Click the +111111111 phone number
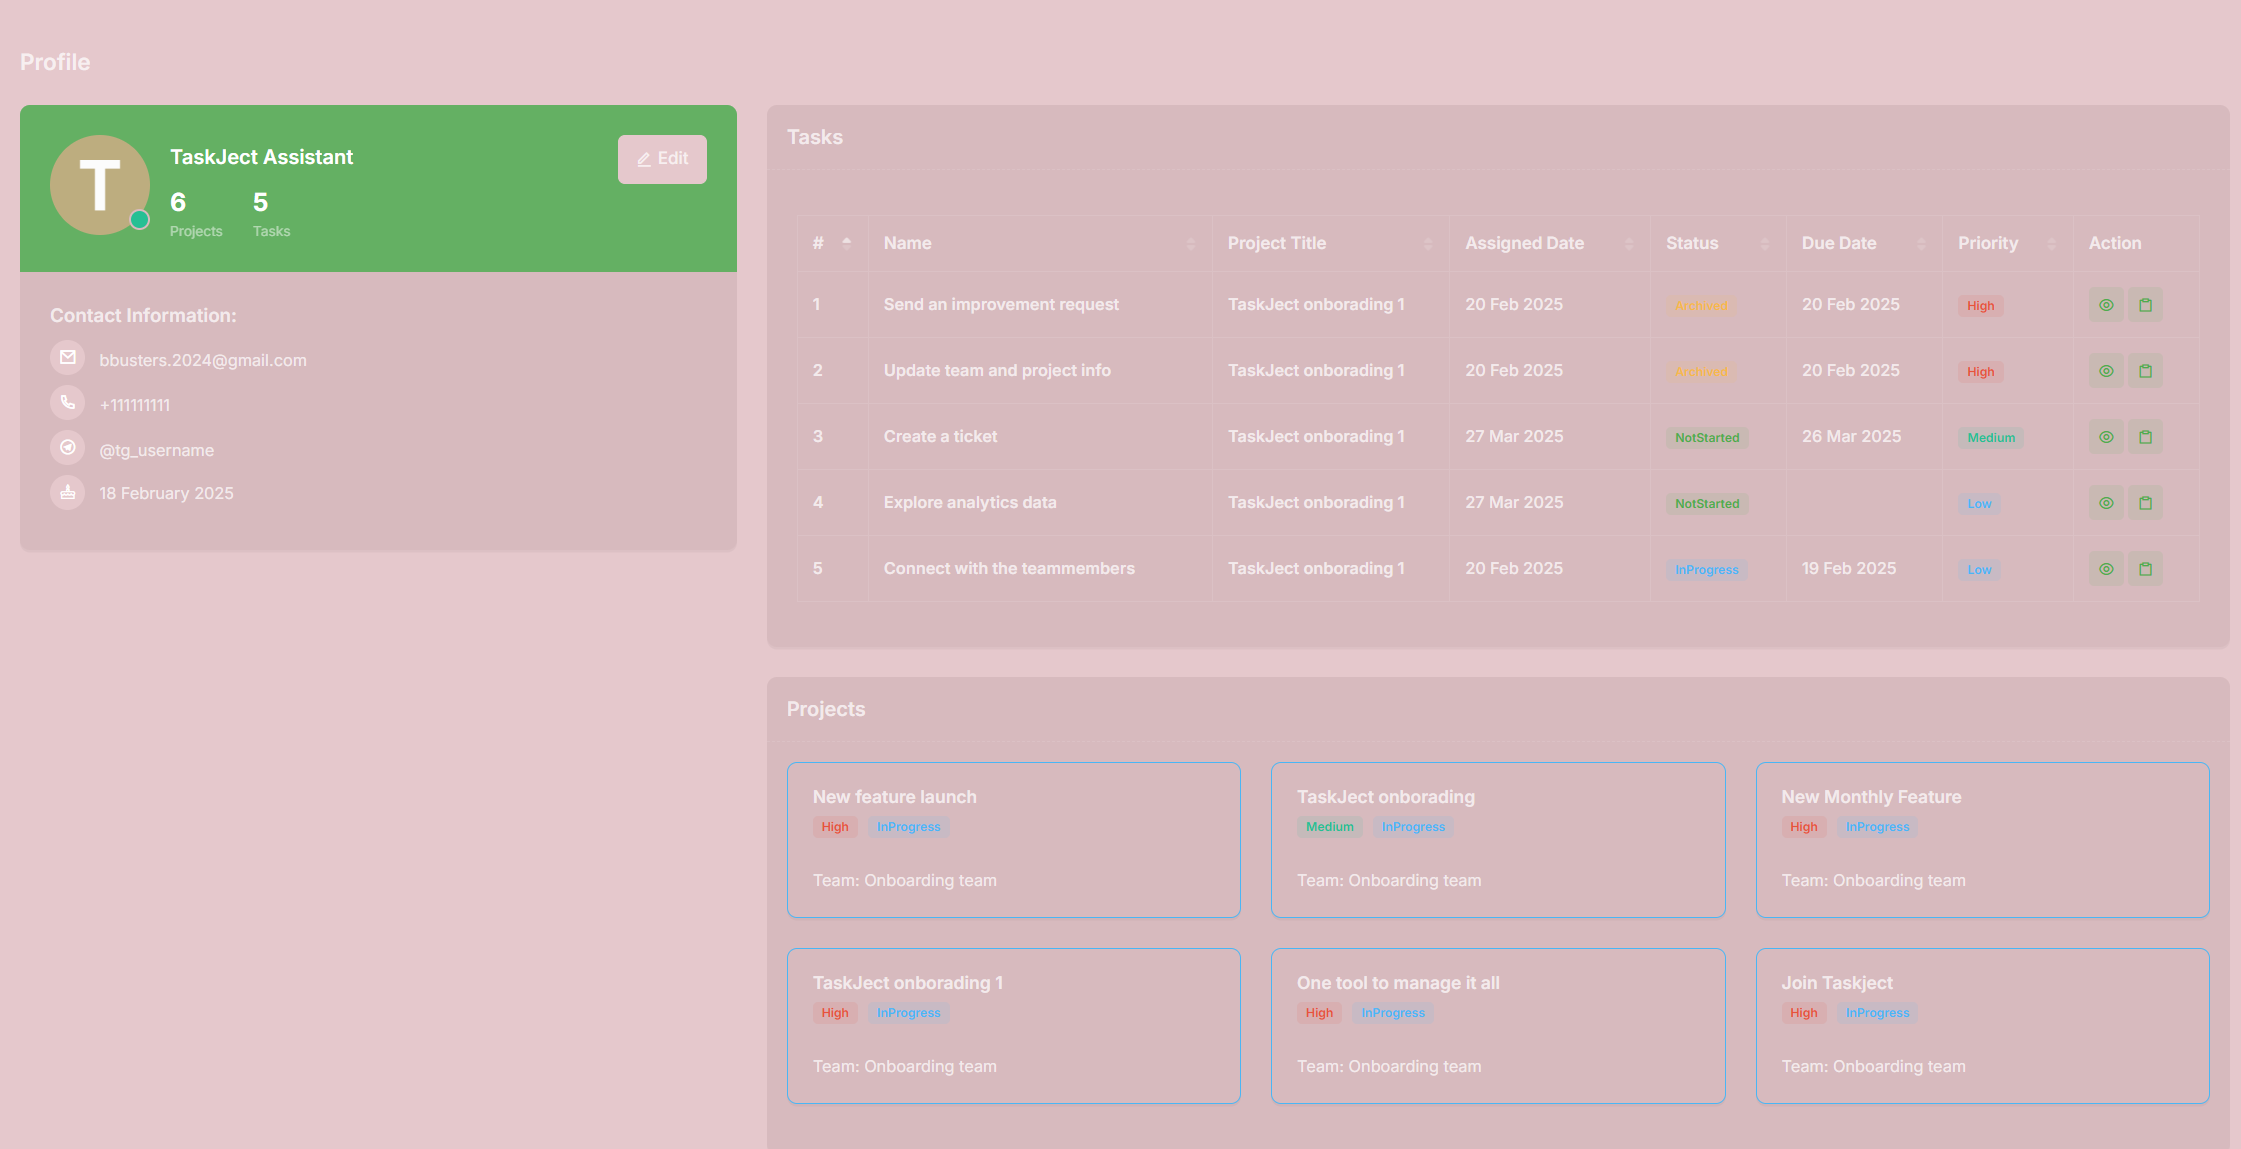Screen dimensions: 2241x1149 click(135, 405)
